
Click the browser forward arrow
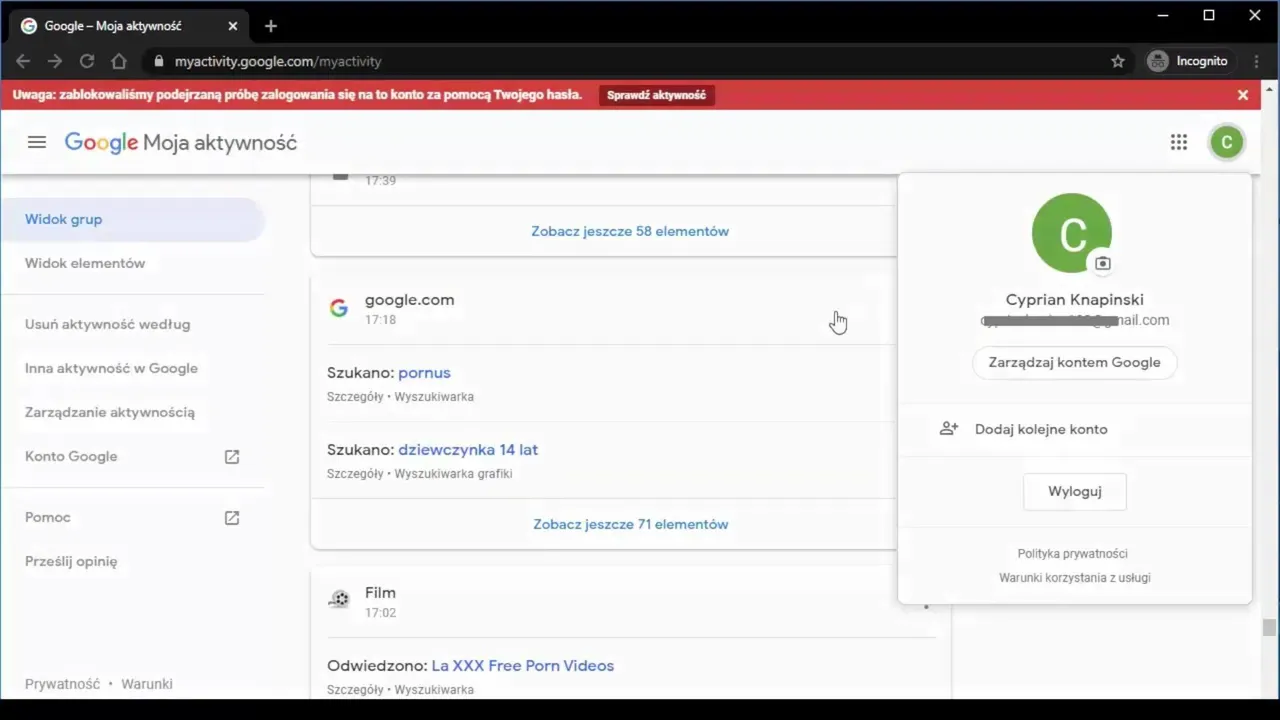[55, 61]
